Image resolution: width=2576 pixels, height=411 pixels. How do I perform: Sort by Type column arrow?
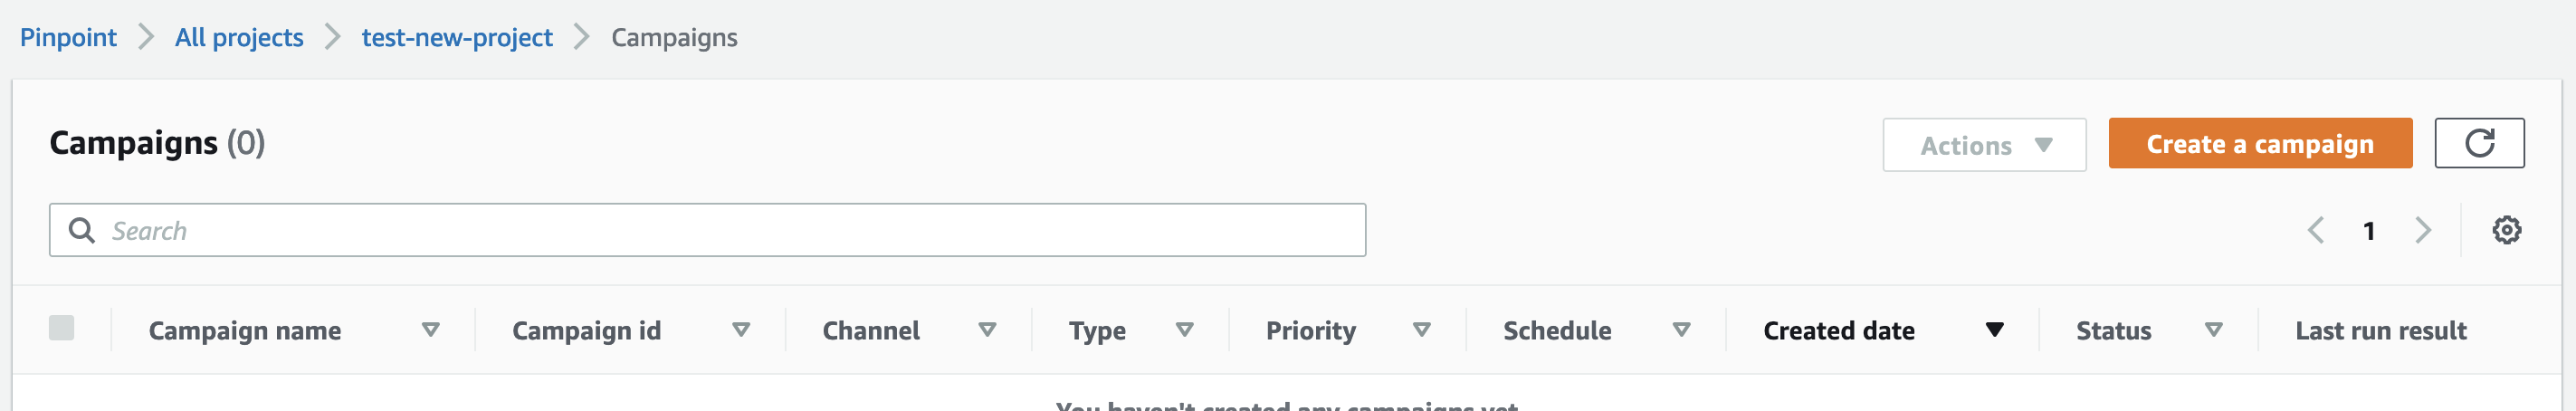(x=1185, y=330)
